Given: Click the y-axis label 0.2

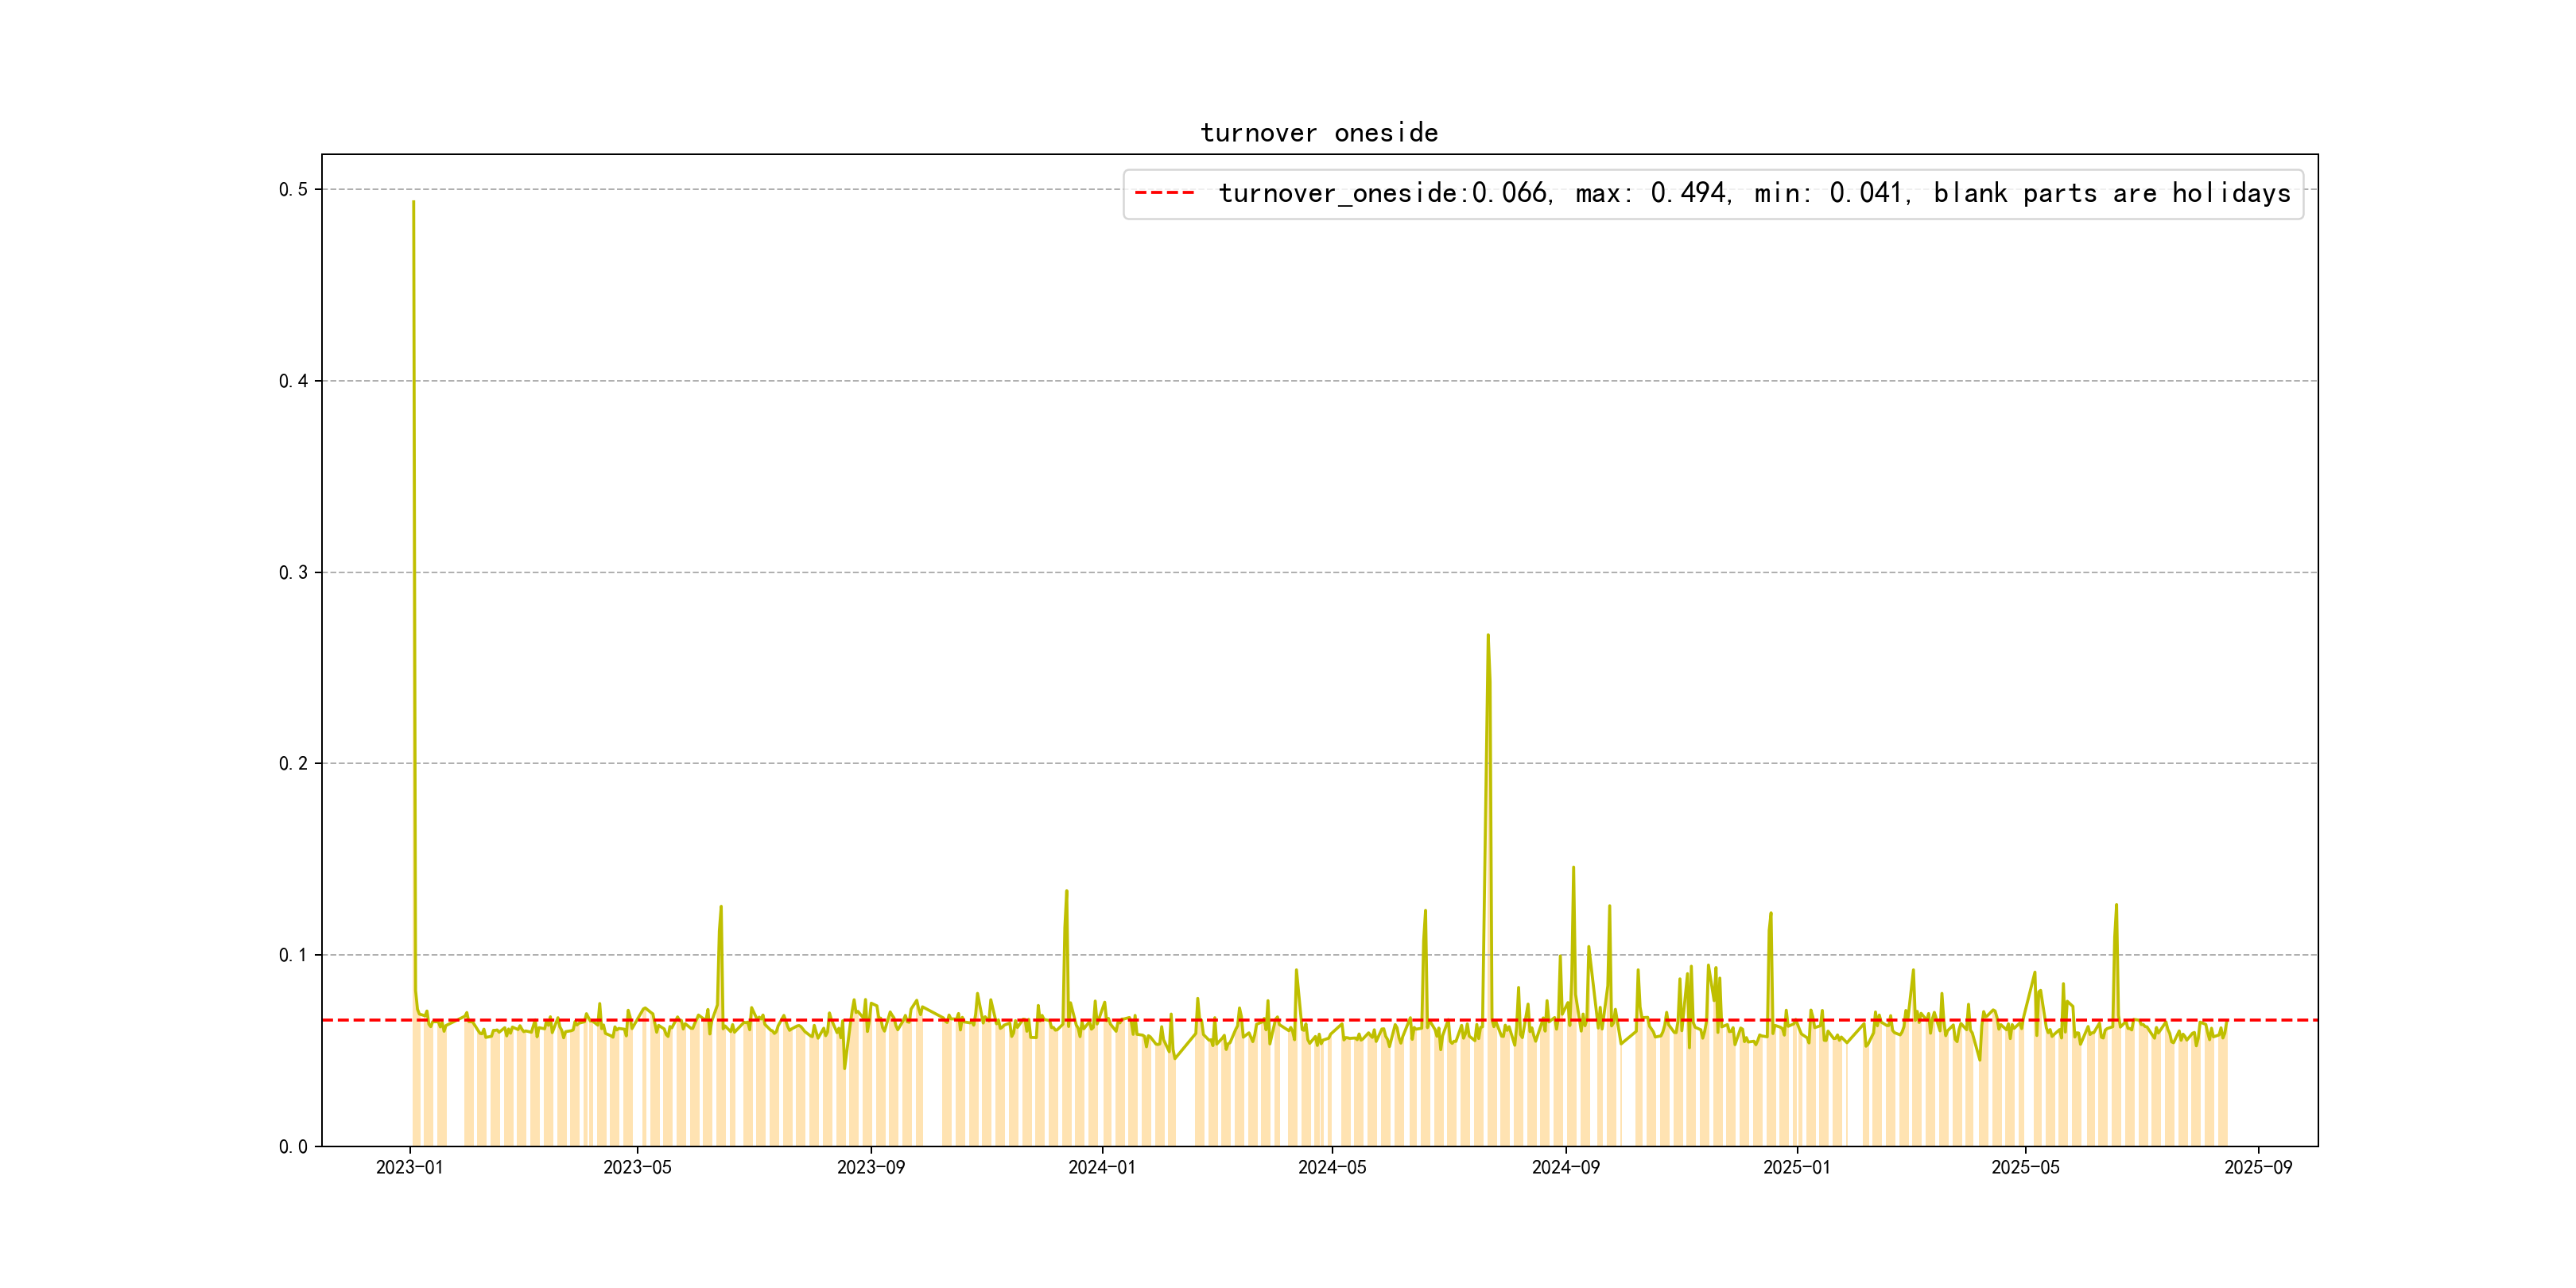Looking at the screenshot, I should [x=293, y=764].
